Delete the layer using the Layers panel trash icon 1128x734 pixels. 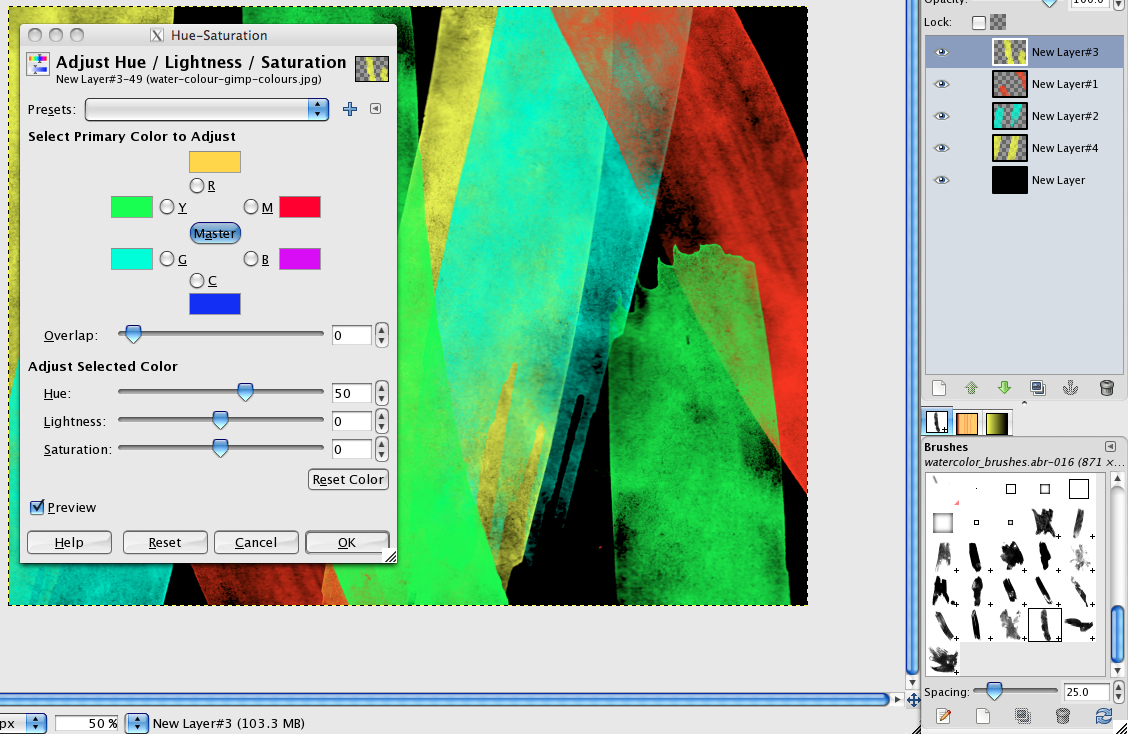pyautogui.click(x=1106, y=389)
